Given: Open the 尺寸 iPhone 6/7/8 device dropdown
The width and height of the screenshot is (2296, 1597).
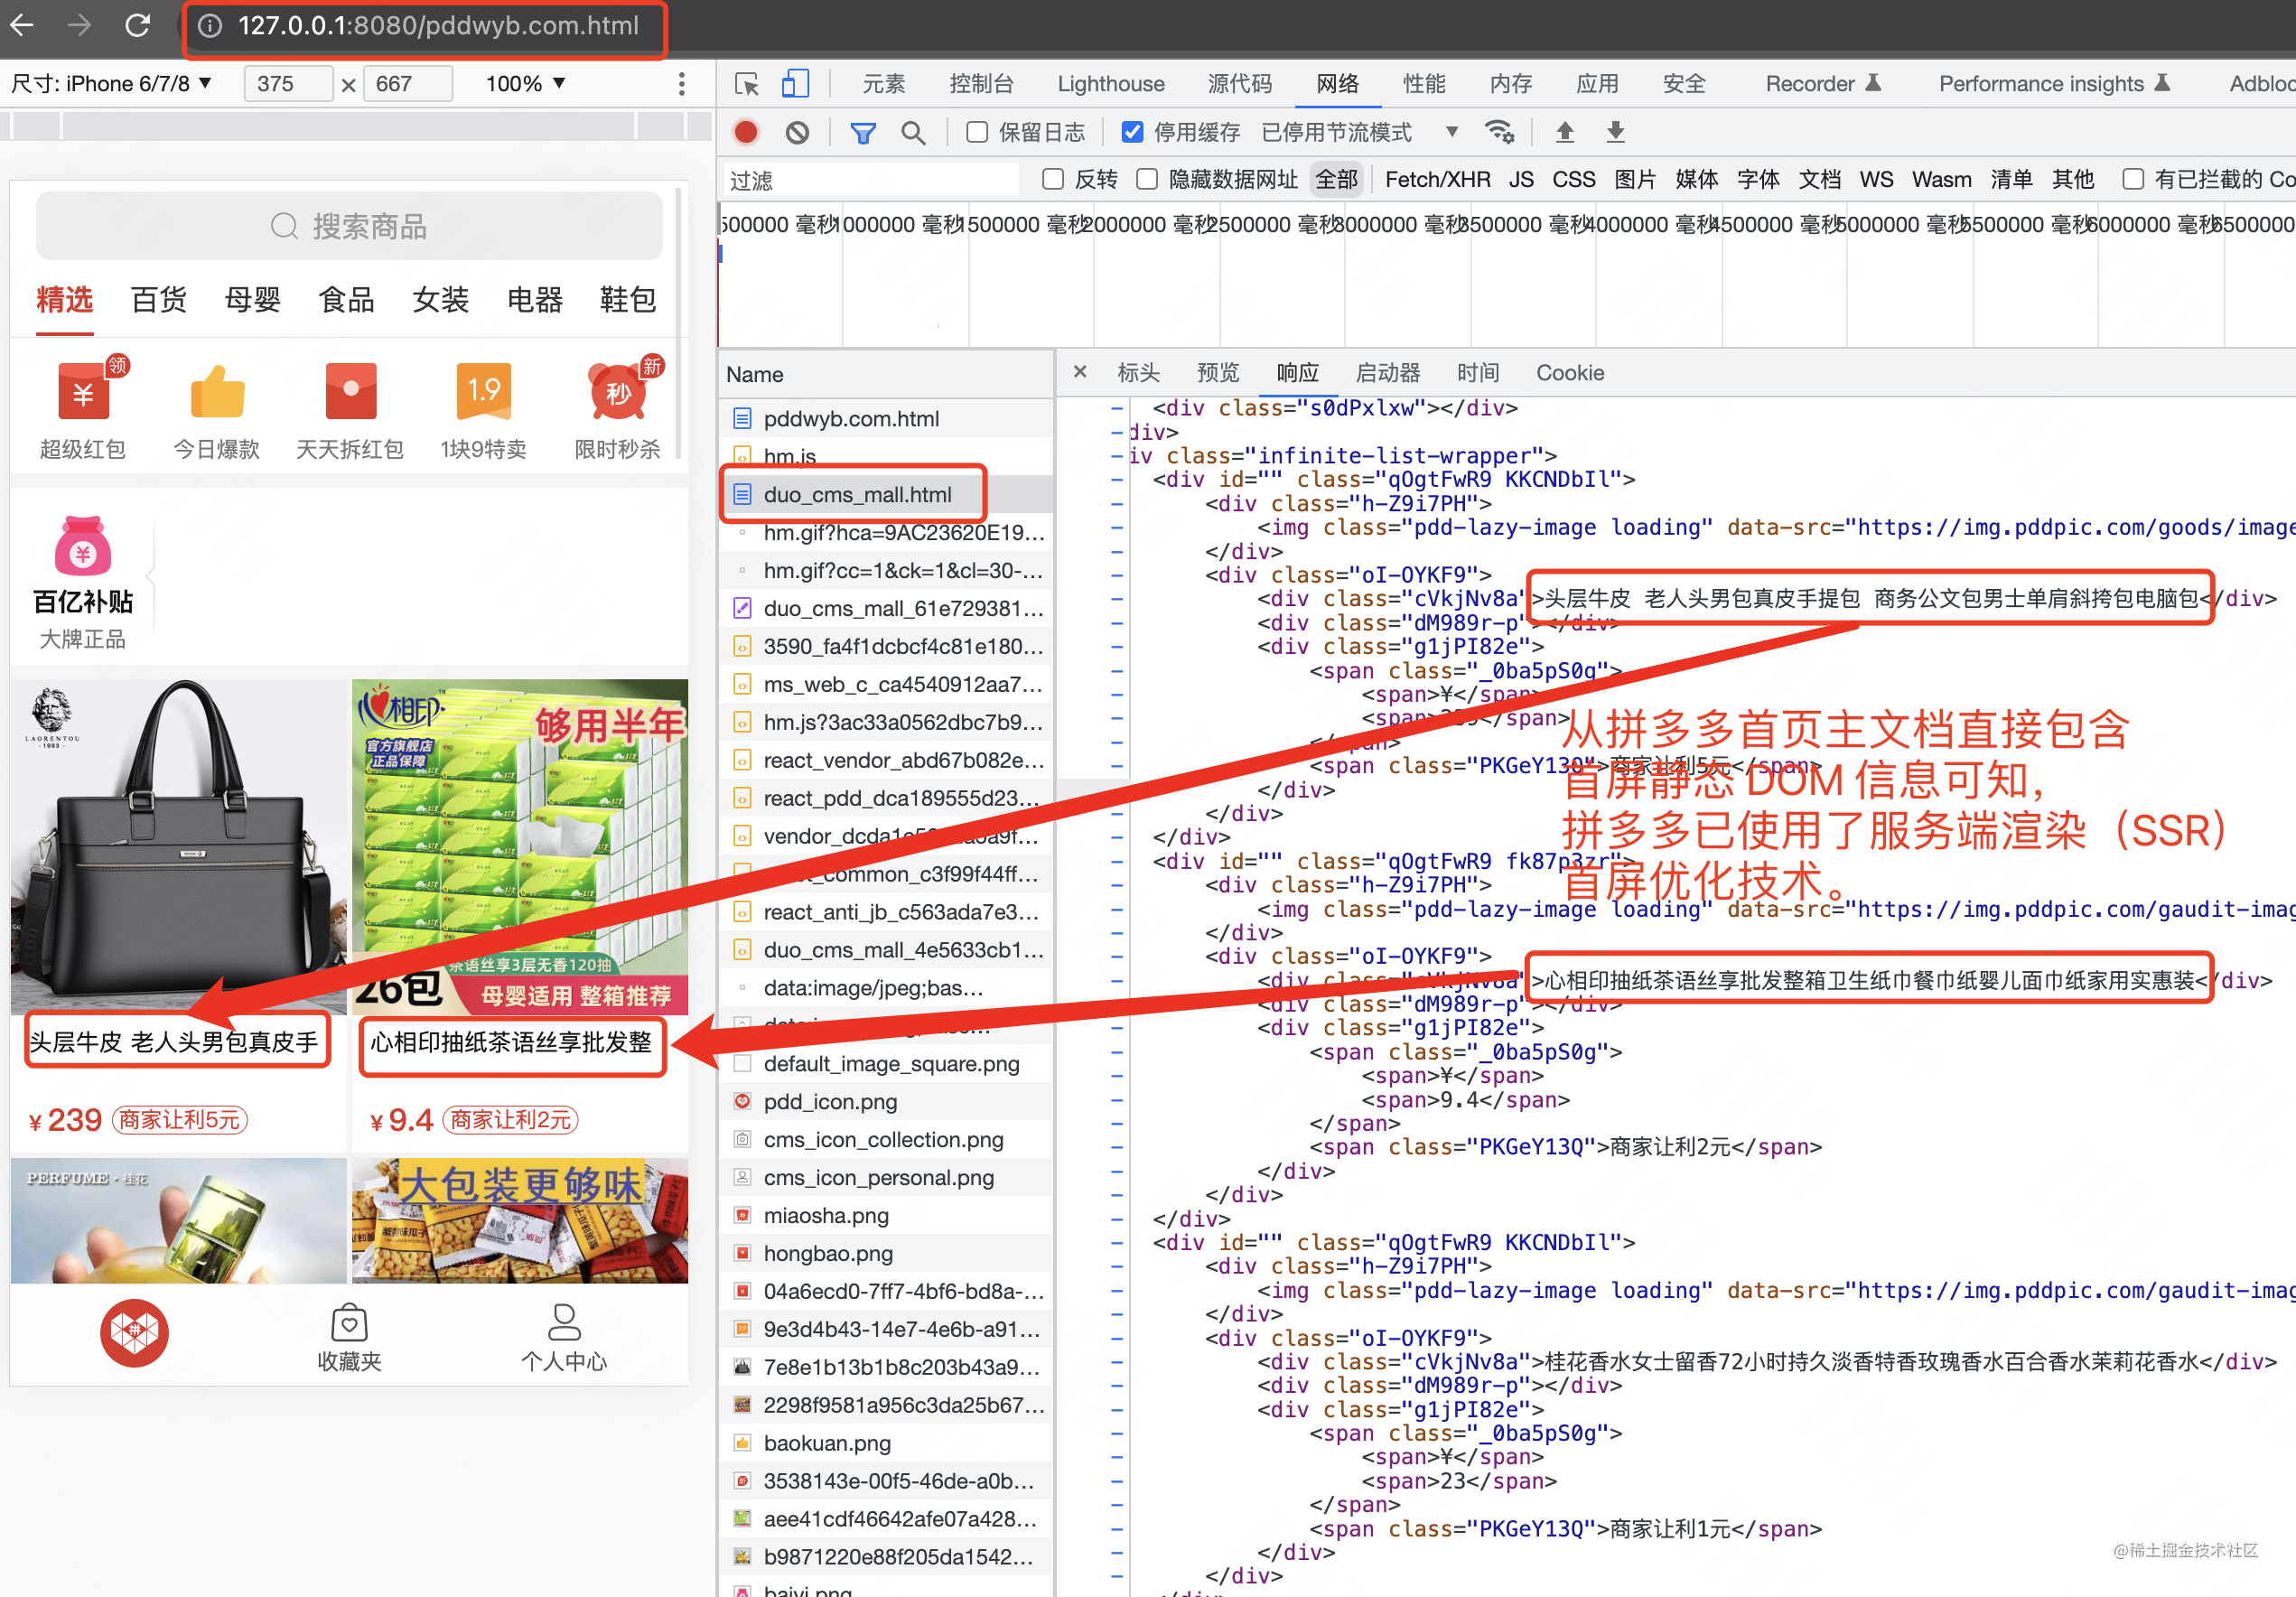Looking at the screenshot, I should (111, 84).
